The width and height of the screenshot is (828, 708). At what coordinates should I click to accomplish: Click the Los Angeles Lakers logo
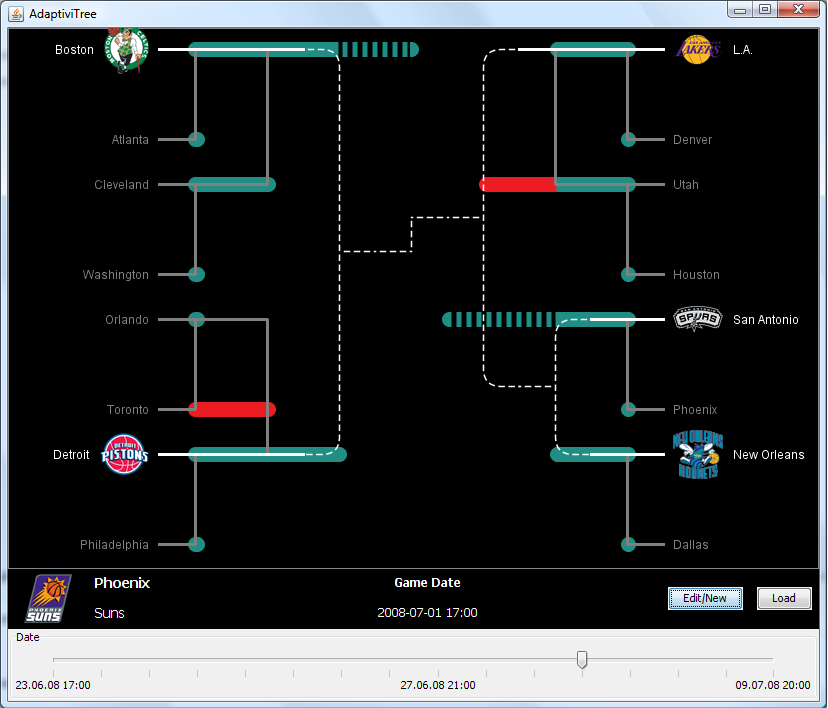pos(698,50)
